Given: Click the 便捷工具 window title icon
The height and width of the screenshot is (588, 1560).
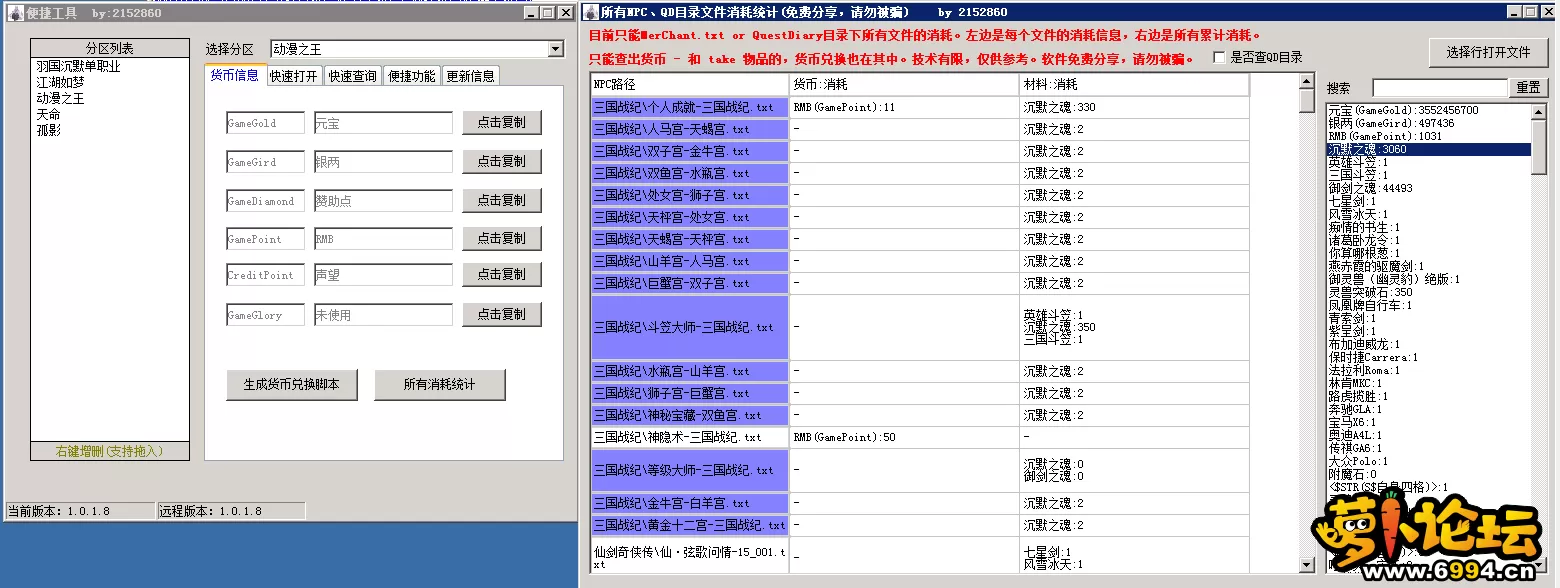Looking at the screenshot, I should (15, 13).
